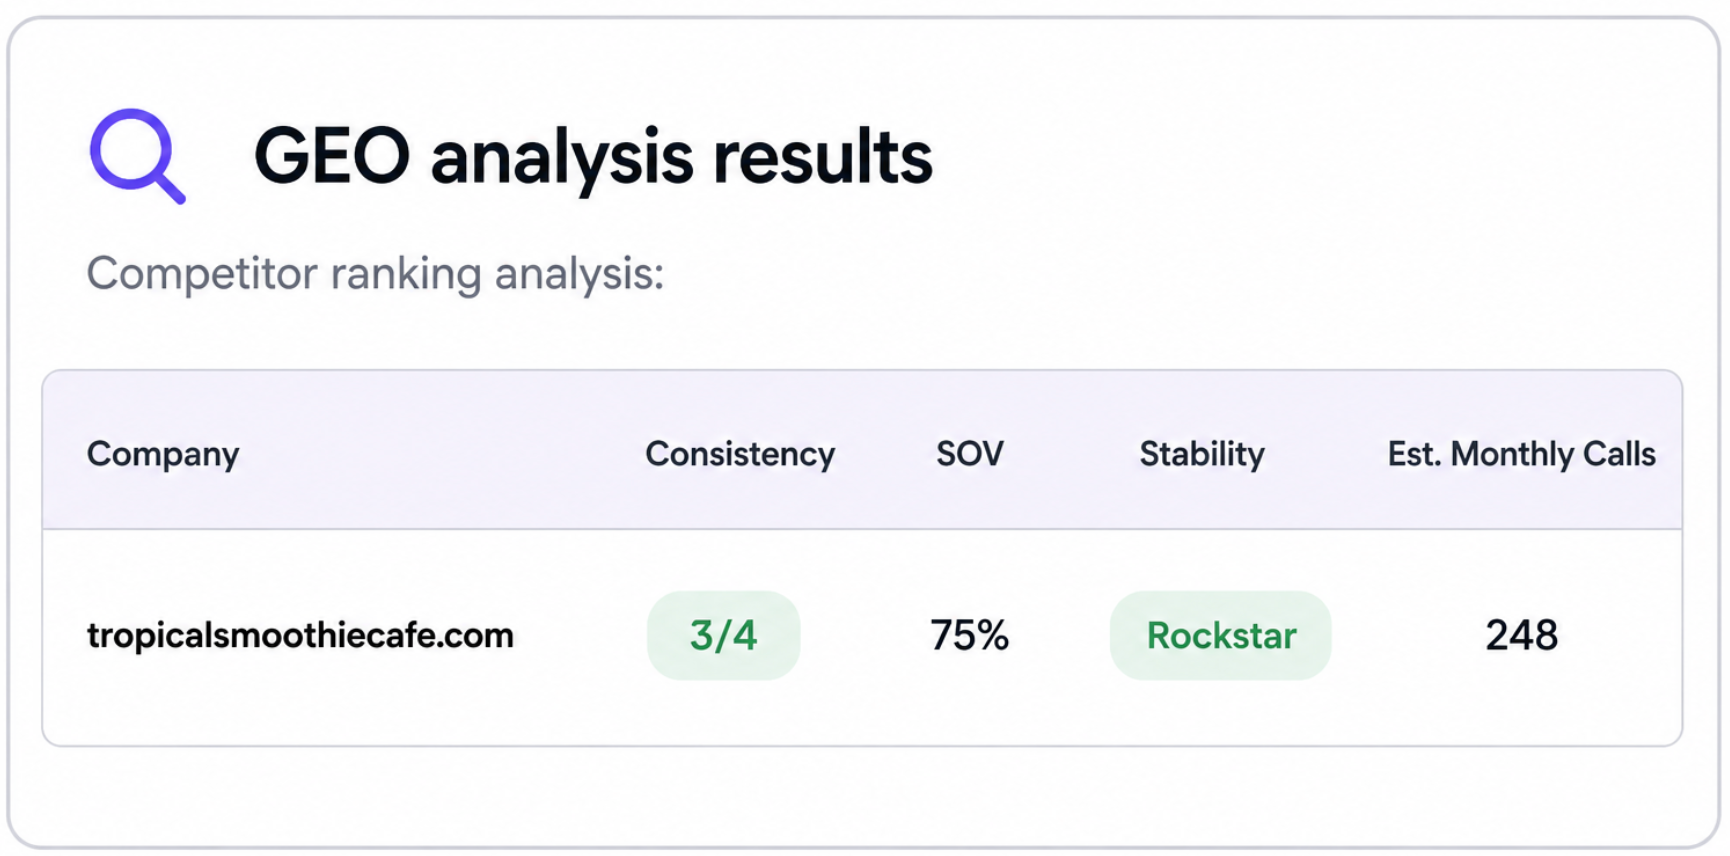Image resolution: width=1730 pixels, height=856 pixels.
Task: Click the purple magnifying glass search icon
Action: [x=137, y=155]
